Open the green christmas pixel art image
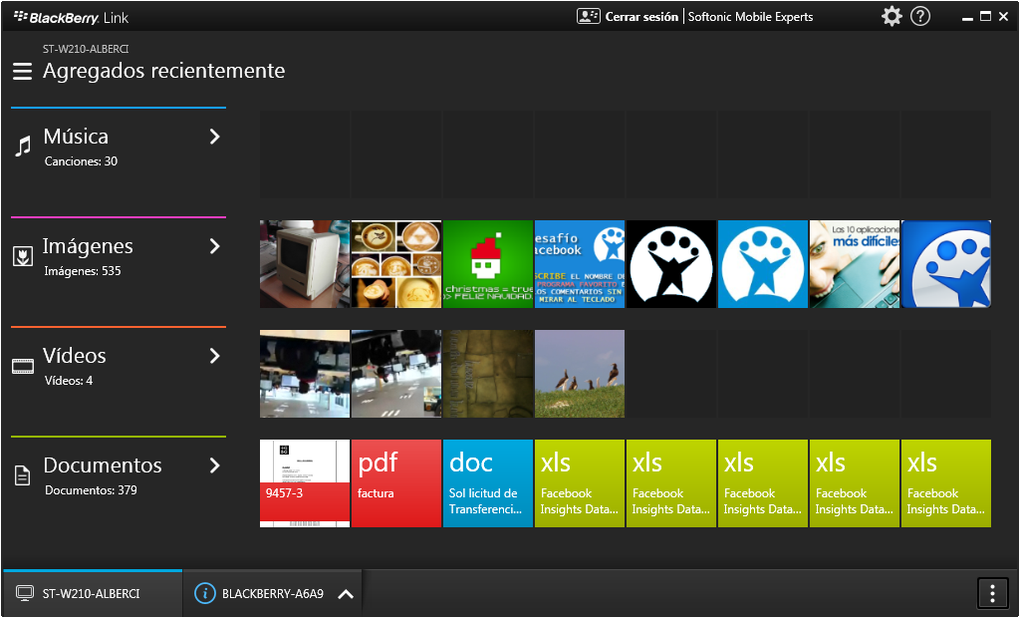 coord(488,263)
